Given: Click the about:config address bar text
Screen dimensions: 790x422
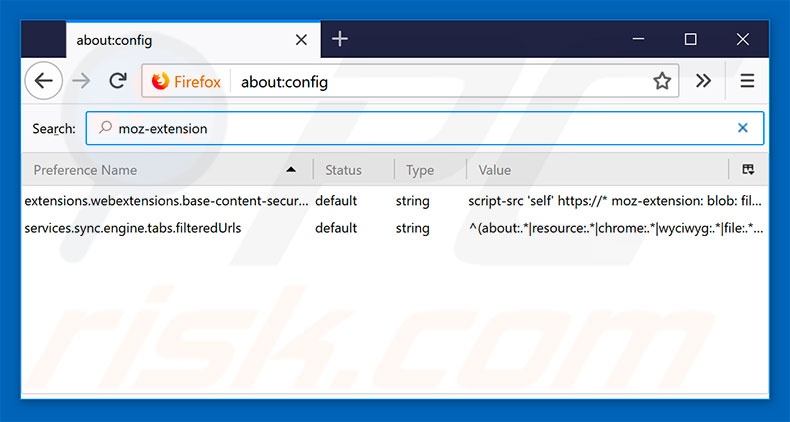Looking at the screenshot, I should click(284, 82).
